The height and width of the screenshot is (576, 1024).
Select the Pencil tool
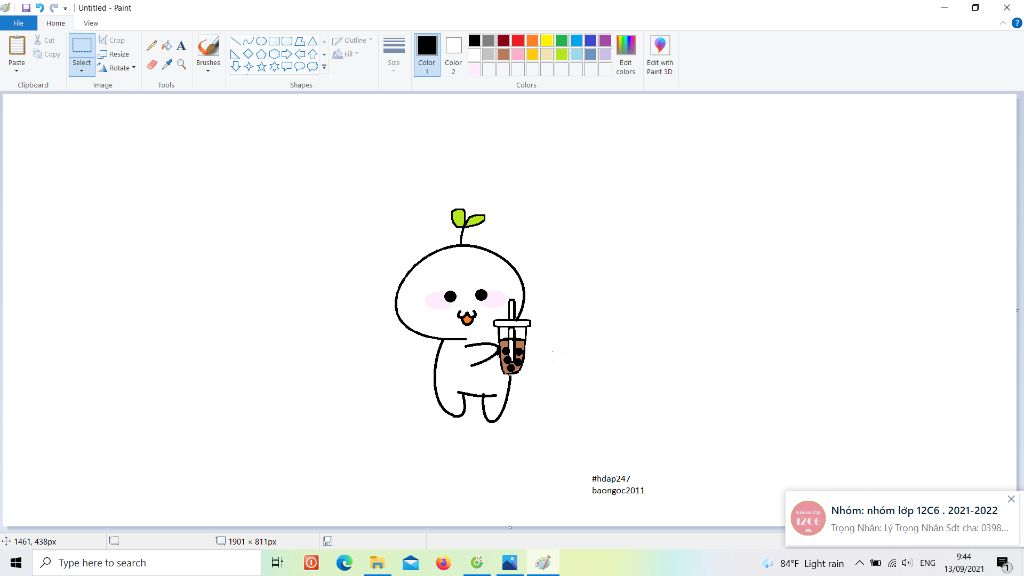coord(152,46)
